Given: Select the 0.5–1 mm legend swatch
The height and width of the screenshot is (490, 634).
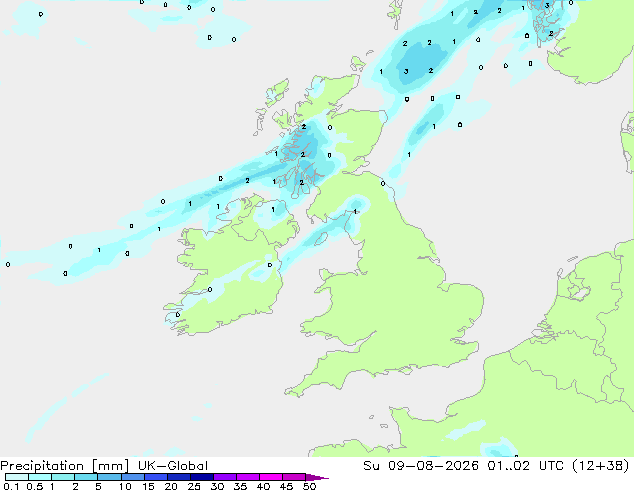Looking at the screenshot, I should click(x=40, y=477).
